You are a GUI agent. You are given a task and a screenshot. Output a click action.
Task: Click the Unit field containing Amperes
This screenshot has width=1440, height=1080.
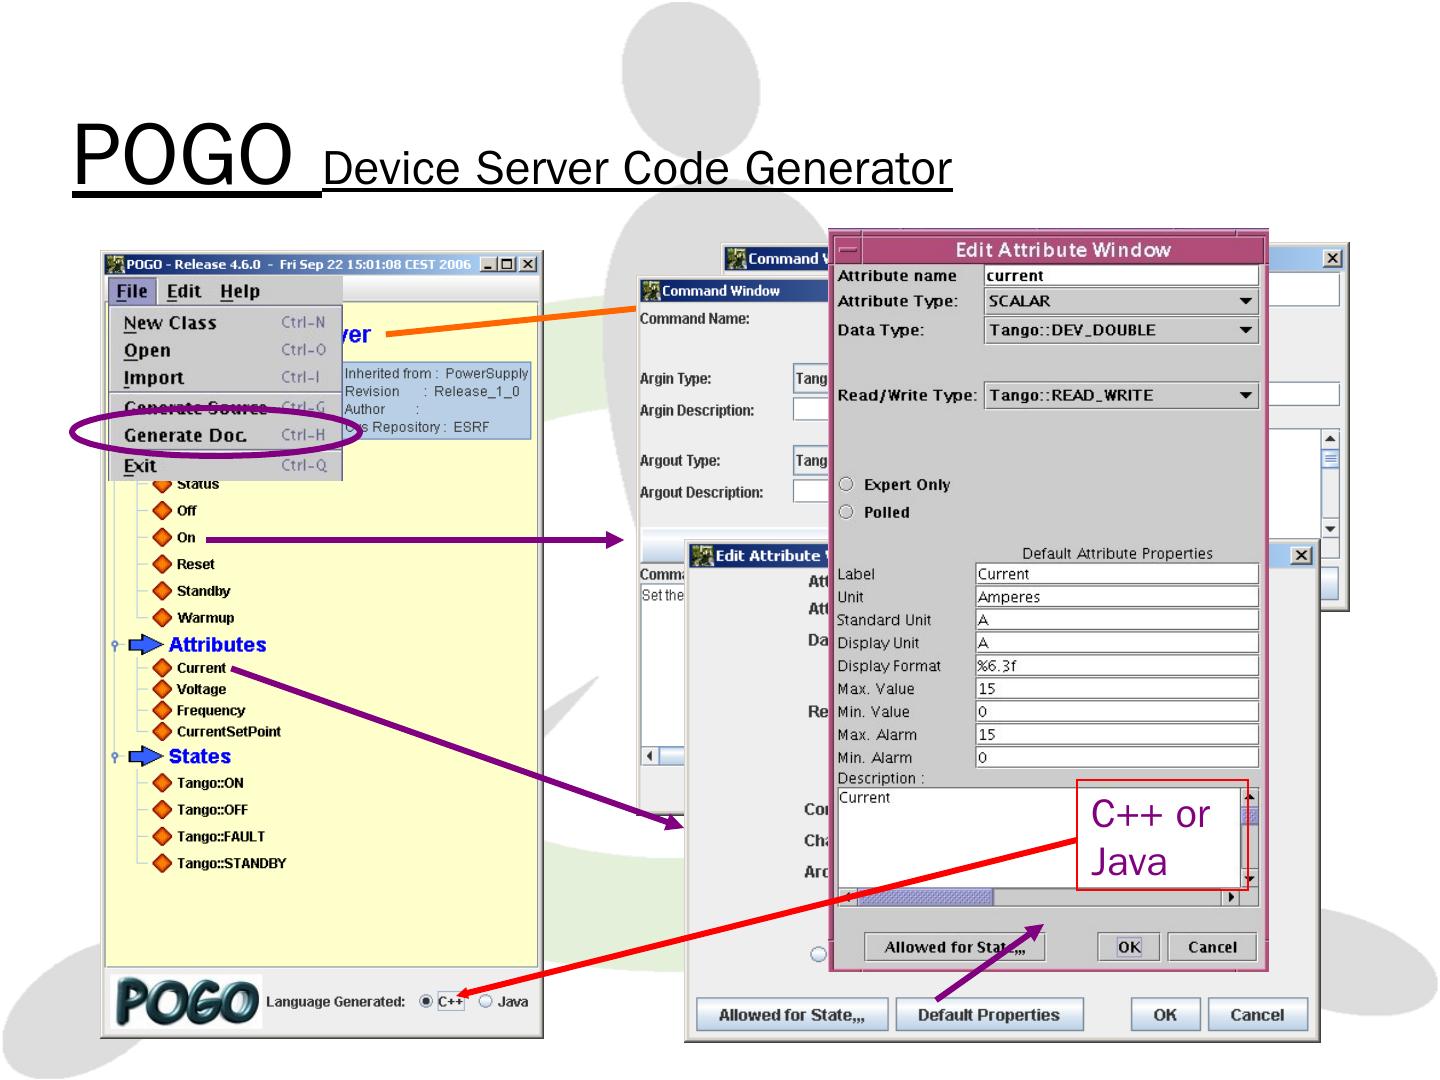[x=1117, y=597]
